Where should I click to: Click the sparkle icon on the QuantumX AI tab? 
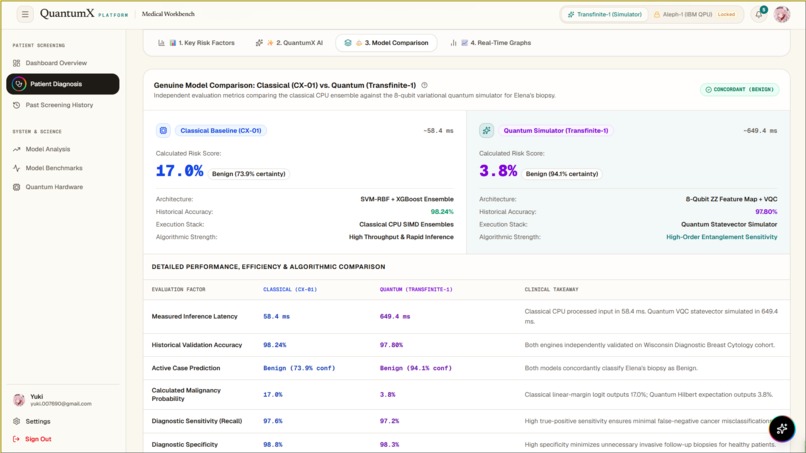click(x=259, y=43)
